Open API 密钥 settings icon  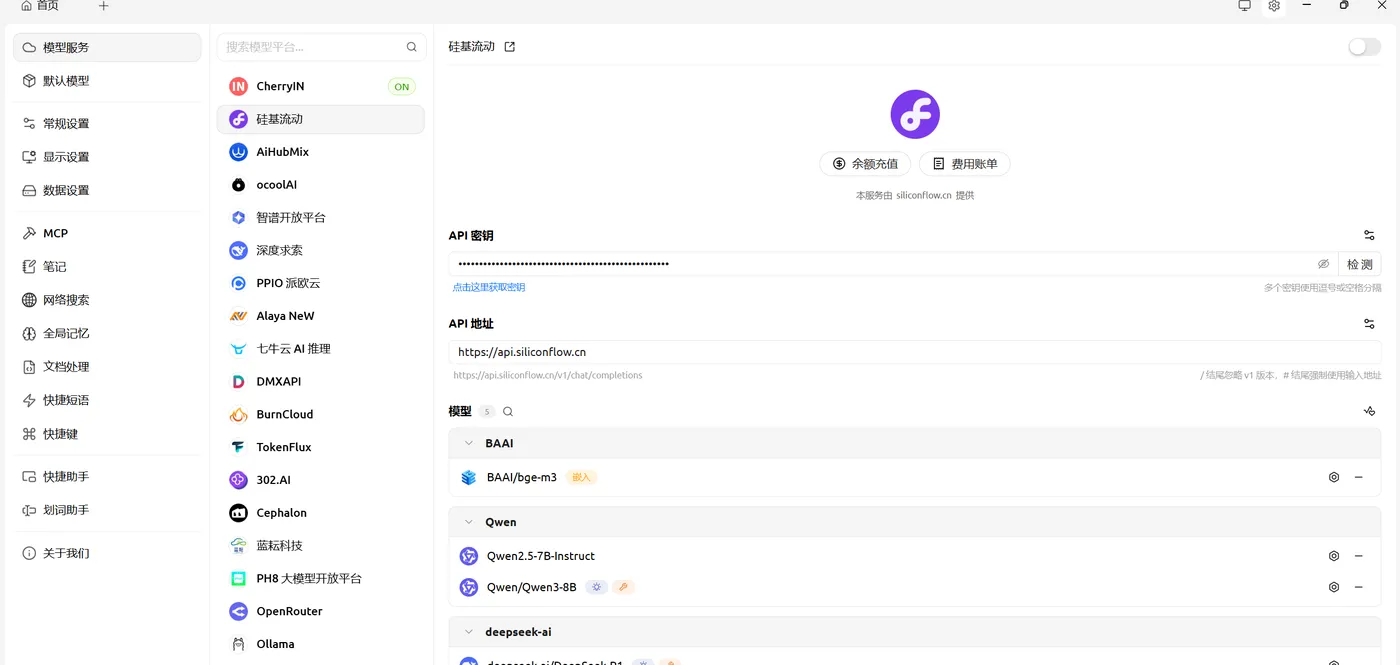tap(1369, 236)
